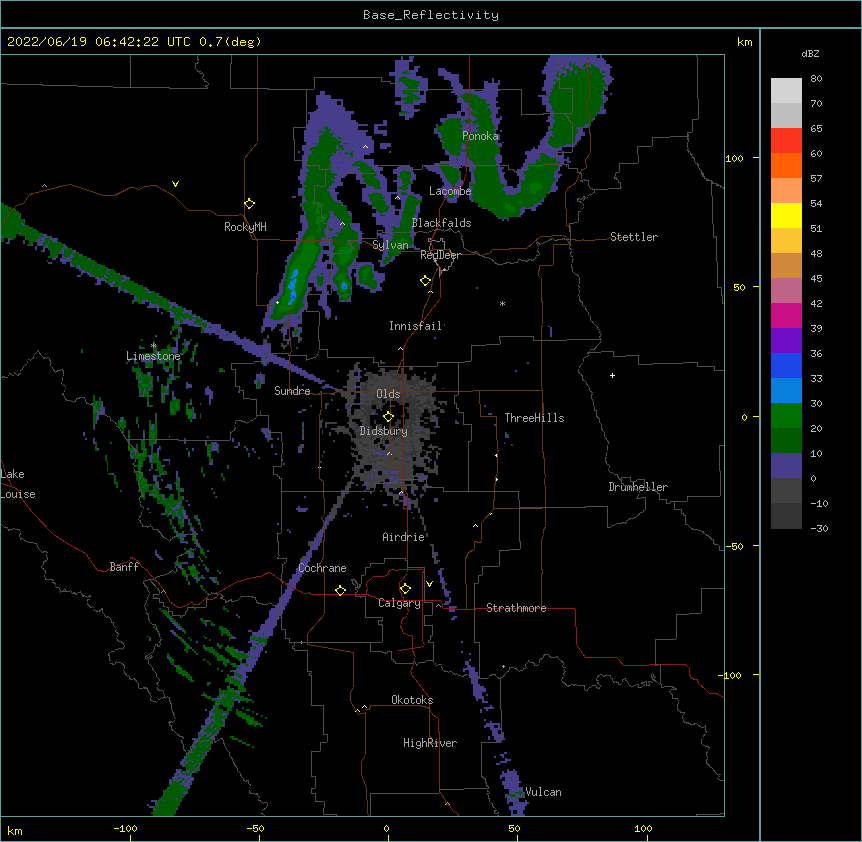
Task: Click the Innisfail city label
Action: point(416,326)
